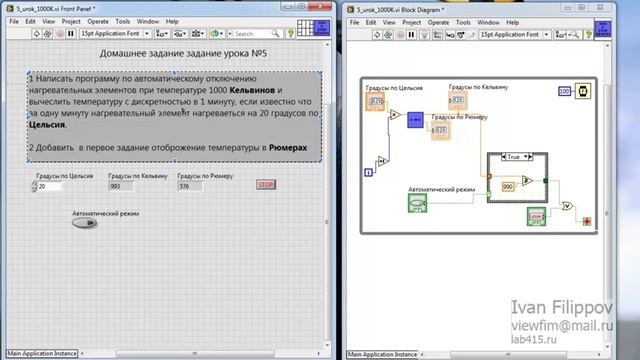Open Operate menu in Front Panel window
The height and width of the screenshot is (360, 640).
(x=98, y=21)
